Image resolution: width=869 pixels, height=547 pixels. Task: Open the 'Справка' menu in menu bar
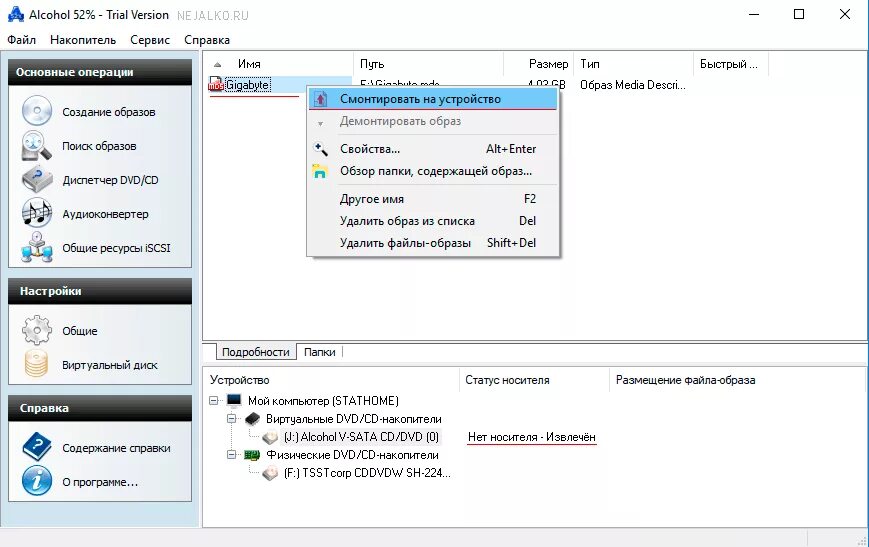(x=207, y=40)
